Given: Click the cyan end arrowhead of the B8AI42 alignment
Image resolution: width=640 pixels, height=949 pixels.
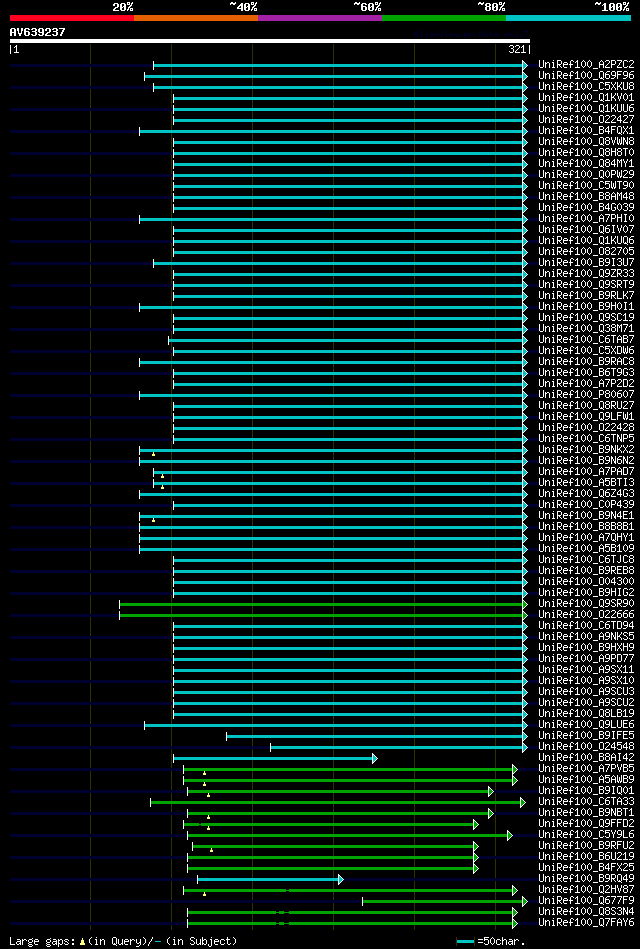Looking at the screenshot, I should tap(375, 758).
